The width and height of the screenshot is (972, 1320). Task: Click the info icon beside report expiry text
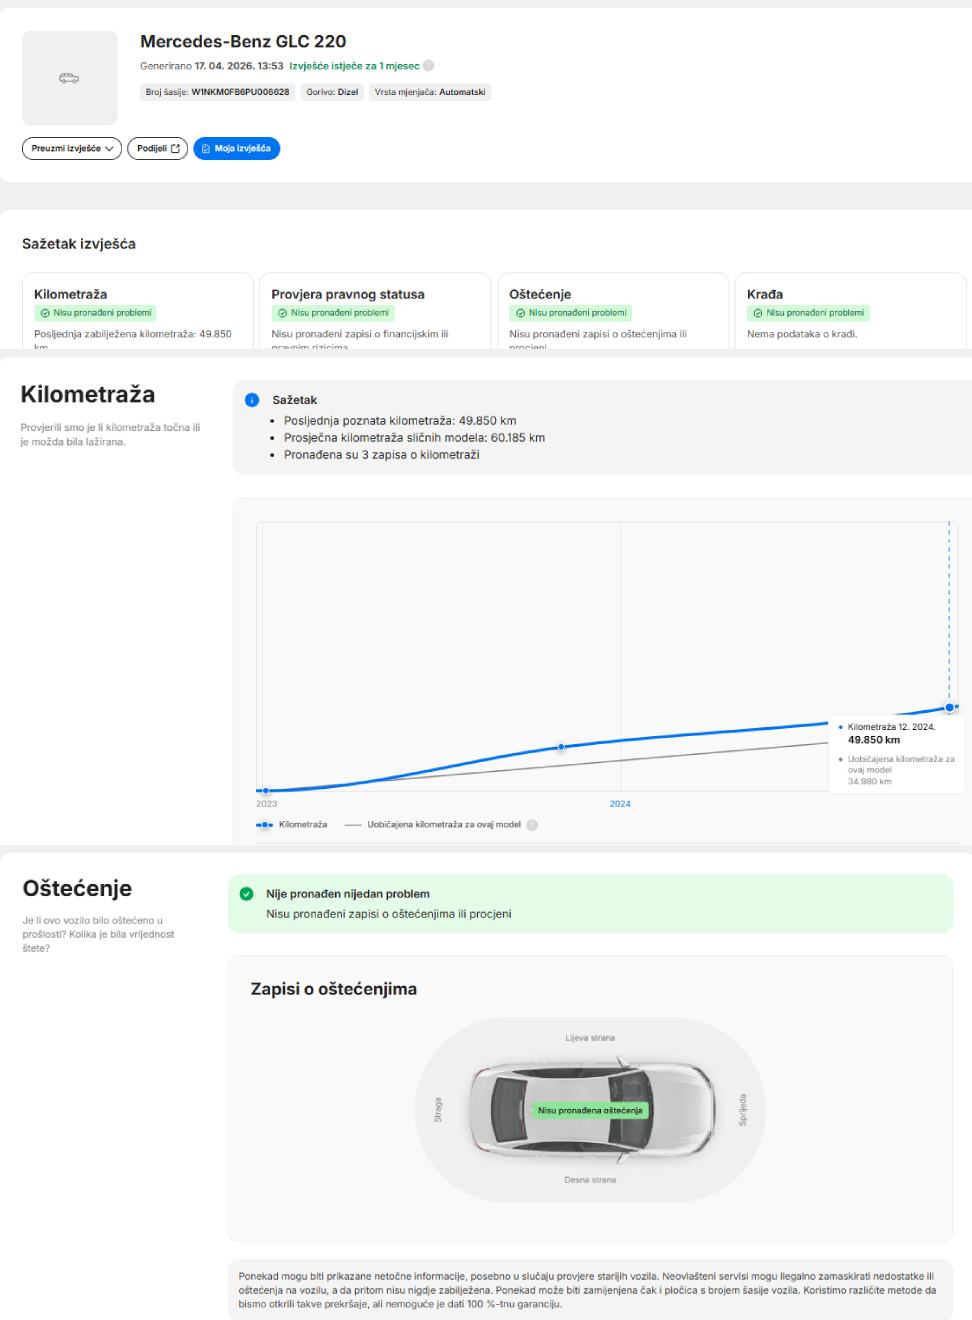pos(429,66)
